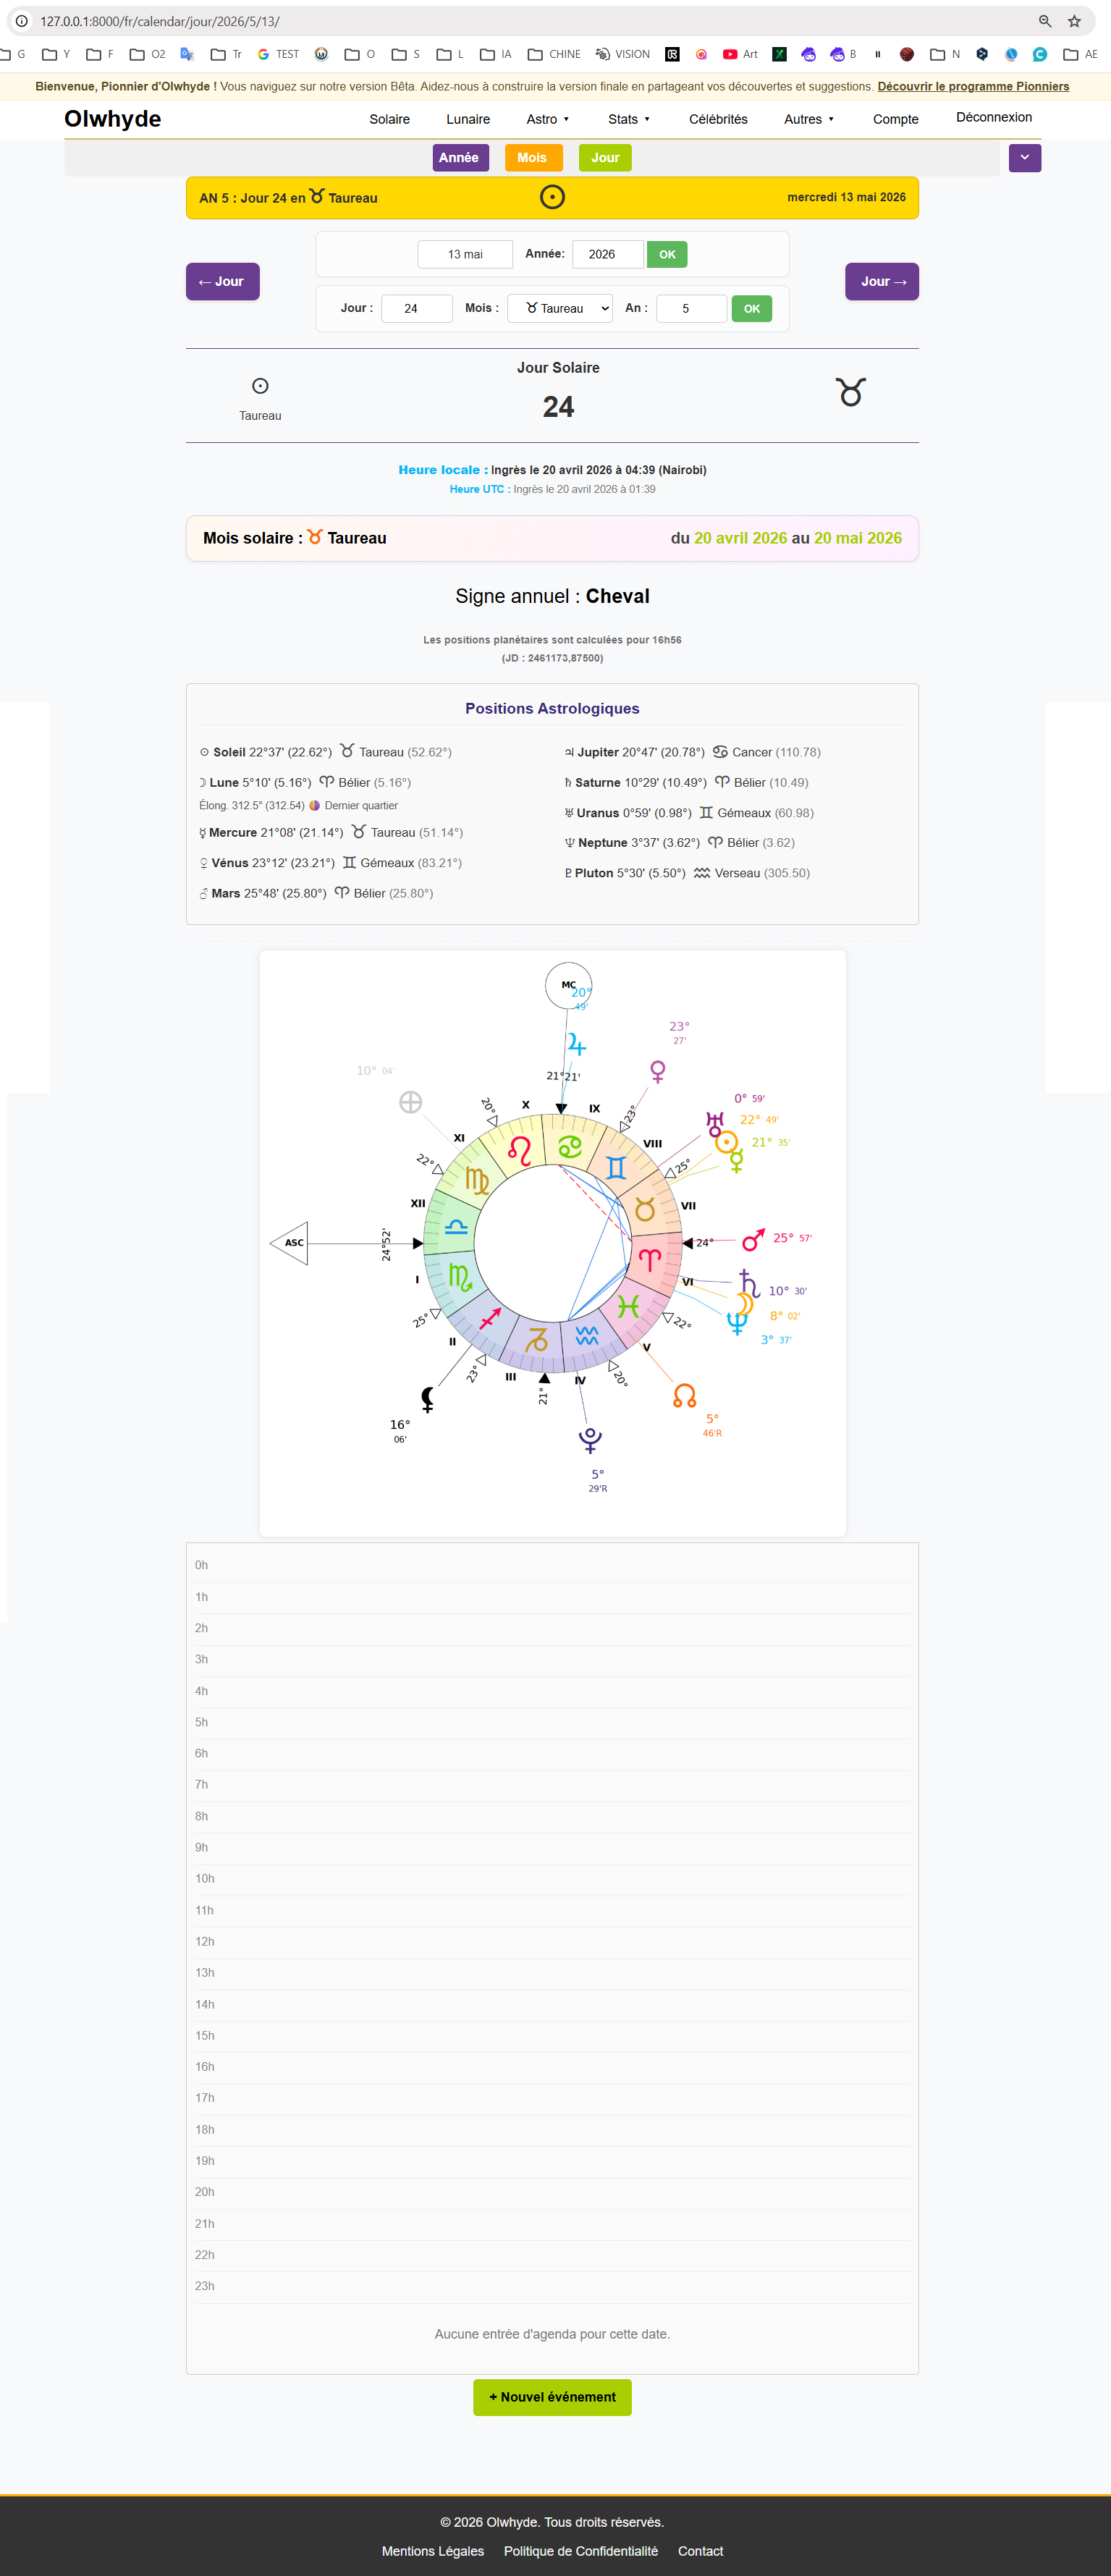
Task: Open Découvrir le programme Pionniers link
Action: click(x=973, y=87)
